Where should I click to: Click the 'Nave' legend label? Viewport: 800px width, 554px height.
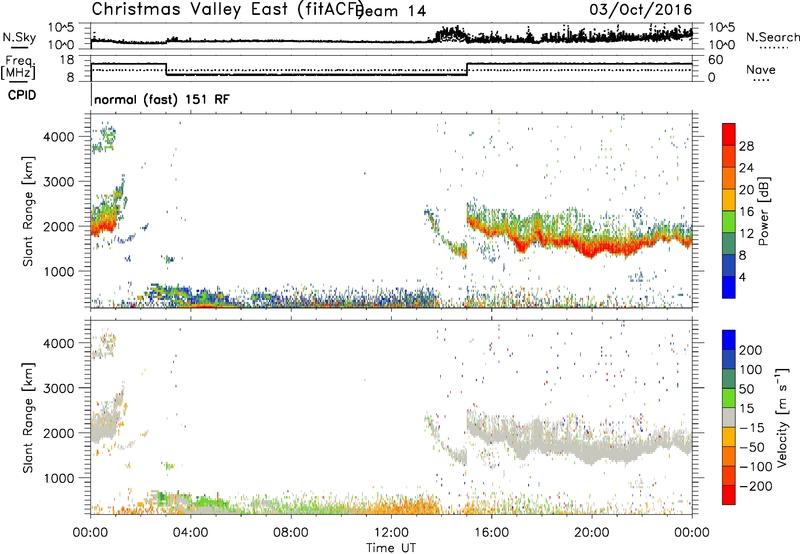[x=761, y=69]
